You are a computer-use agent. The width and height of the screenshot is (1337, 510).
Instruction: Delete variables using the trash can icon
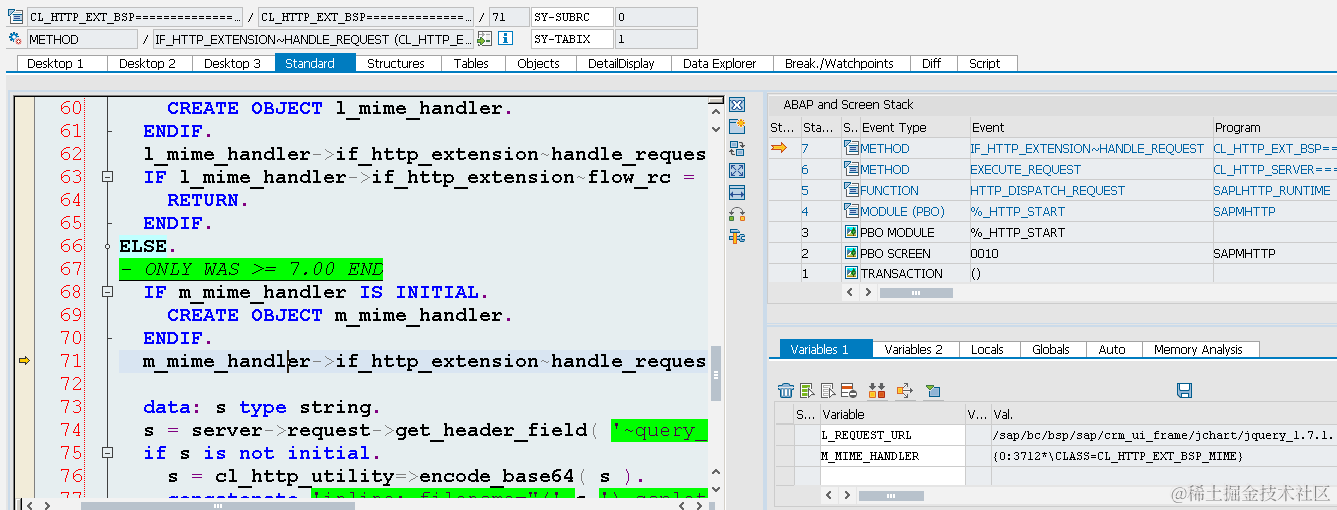tap(787, 390)
